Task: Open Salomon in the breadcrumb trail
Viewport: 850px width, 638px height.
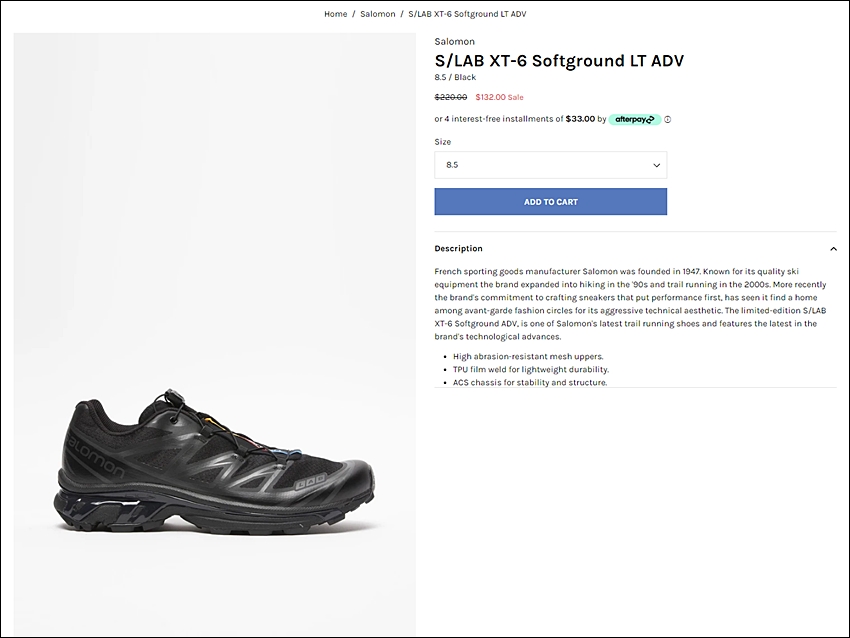Action: point(377,14)
